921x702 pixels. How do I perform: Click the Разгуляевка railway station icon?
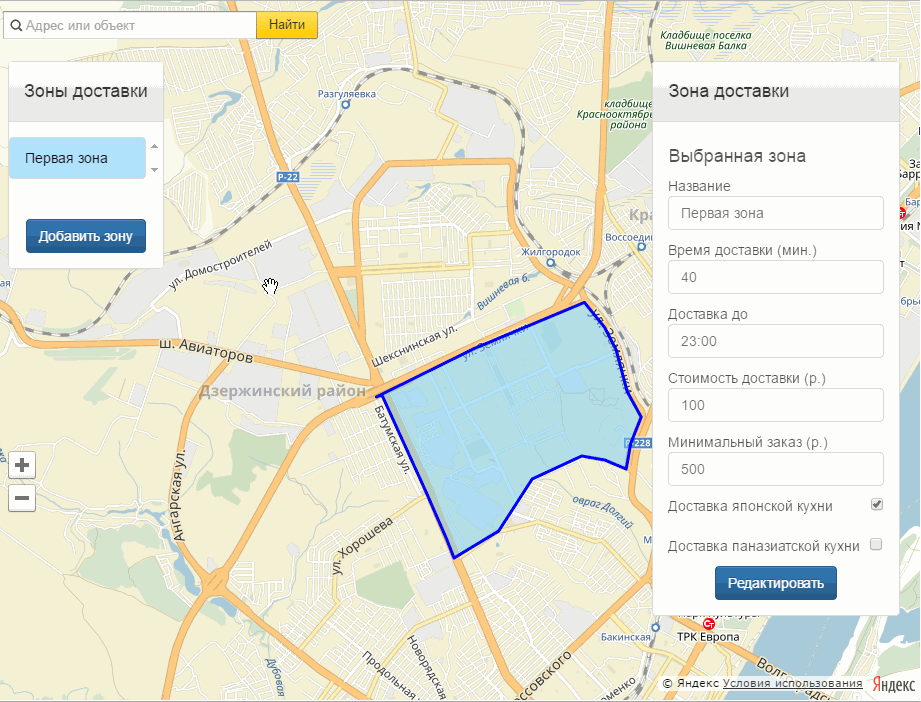point(346,104)
